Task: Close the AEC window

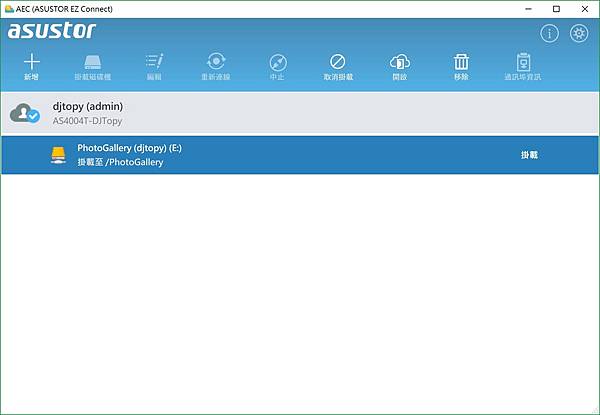Action: (585, 9)
